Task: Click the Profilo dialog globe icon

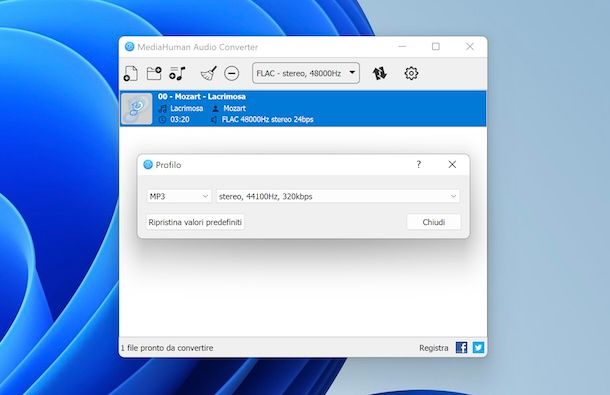Action: click(x=148, y=165)
